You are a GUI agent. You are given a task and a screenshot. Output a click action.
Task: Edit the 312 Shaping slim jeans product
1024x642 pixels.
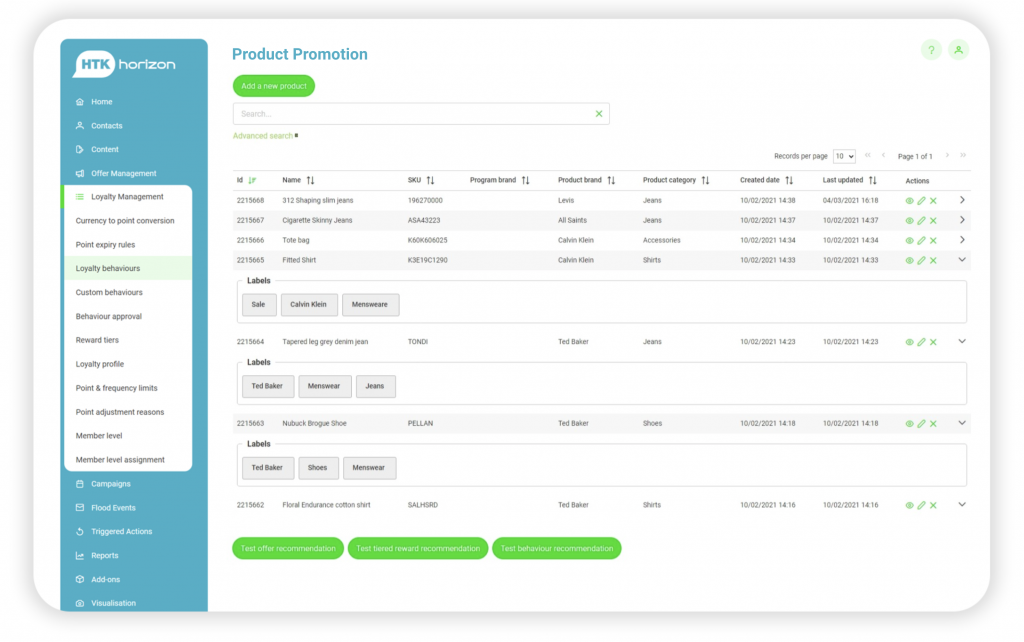(921, 201)
